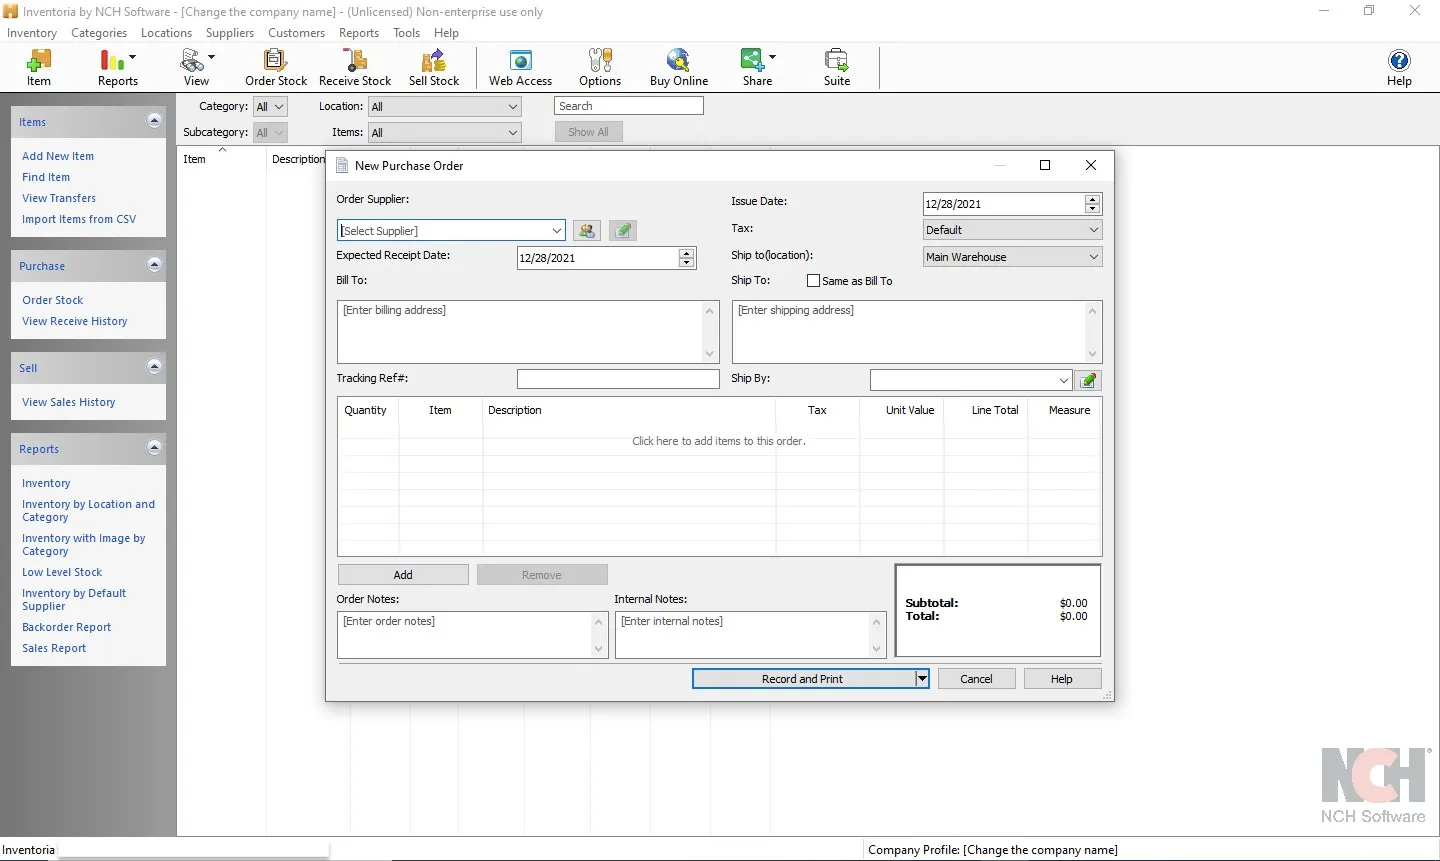Viewport: 1440px width, 861px height.
Task: Open Reports from the toolbar
Action: click(113, 67)
